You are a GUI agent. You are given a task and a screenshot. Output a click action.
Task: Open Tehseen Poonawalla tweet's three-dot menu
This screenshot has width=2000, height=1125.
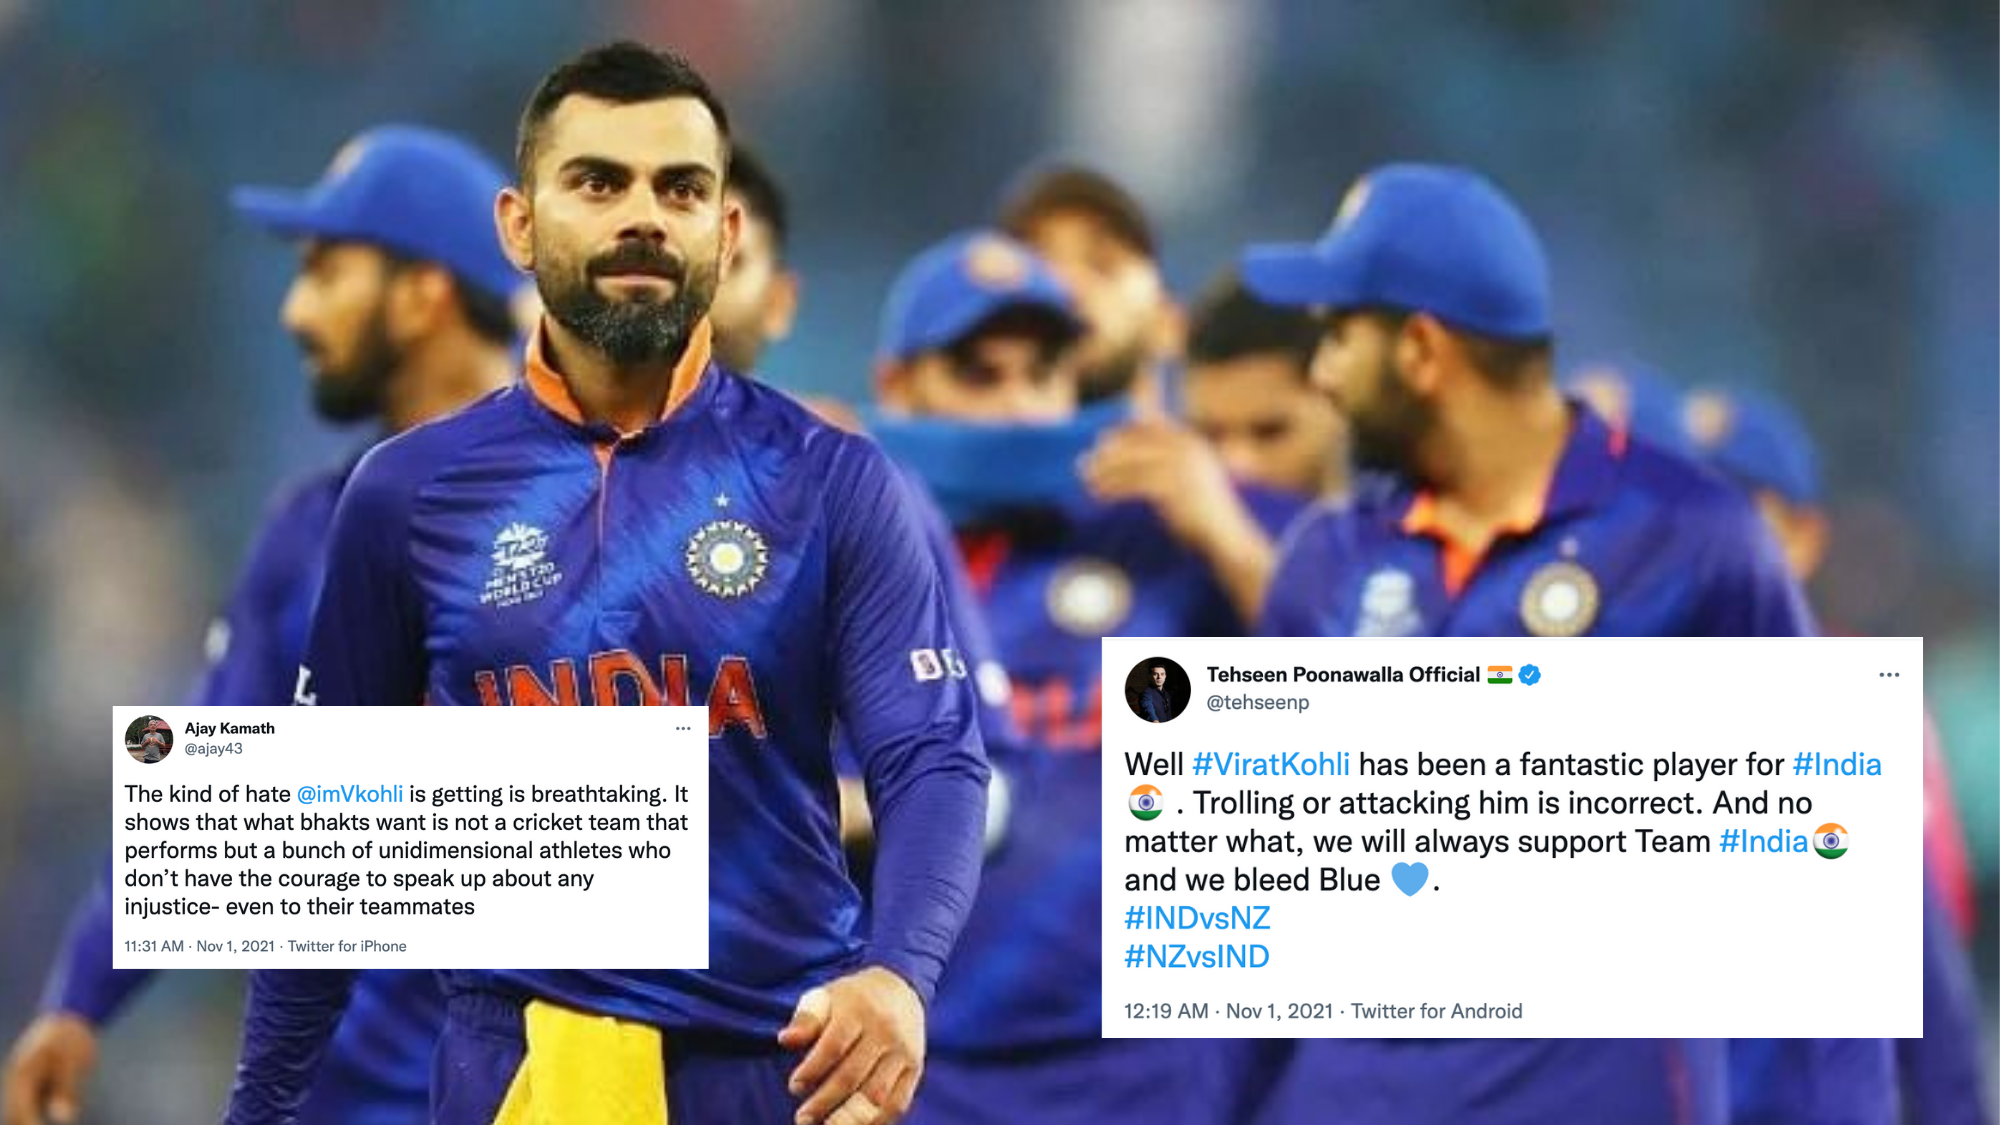pyautogui.click(x=1889, y=675)
